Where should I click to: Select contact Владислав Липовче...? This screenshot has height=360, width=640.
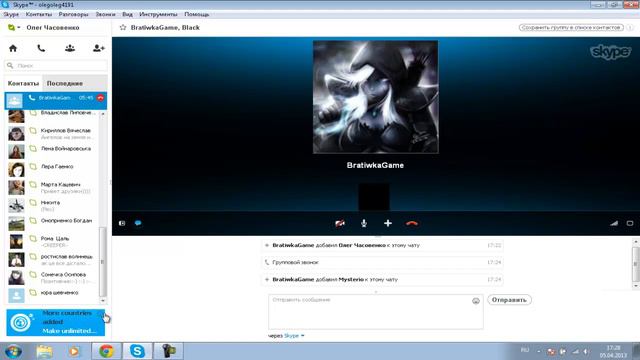tap(51, 116)
